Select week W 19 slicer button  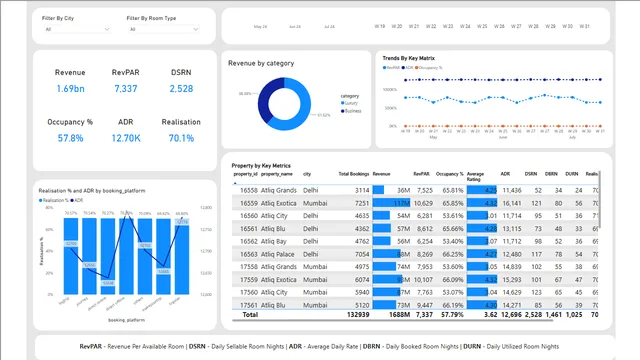380,26
